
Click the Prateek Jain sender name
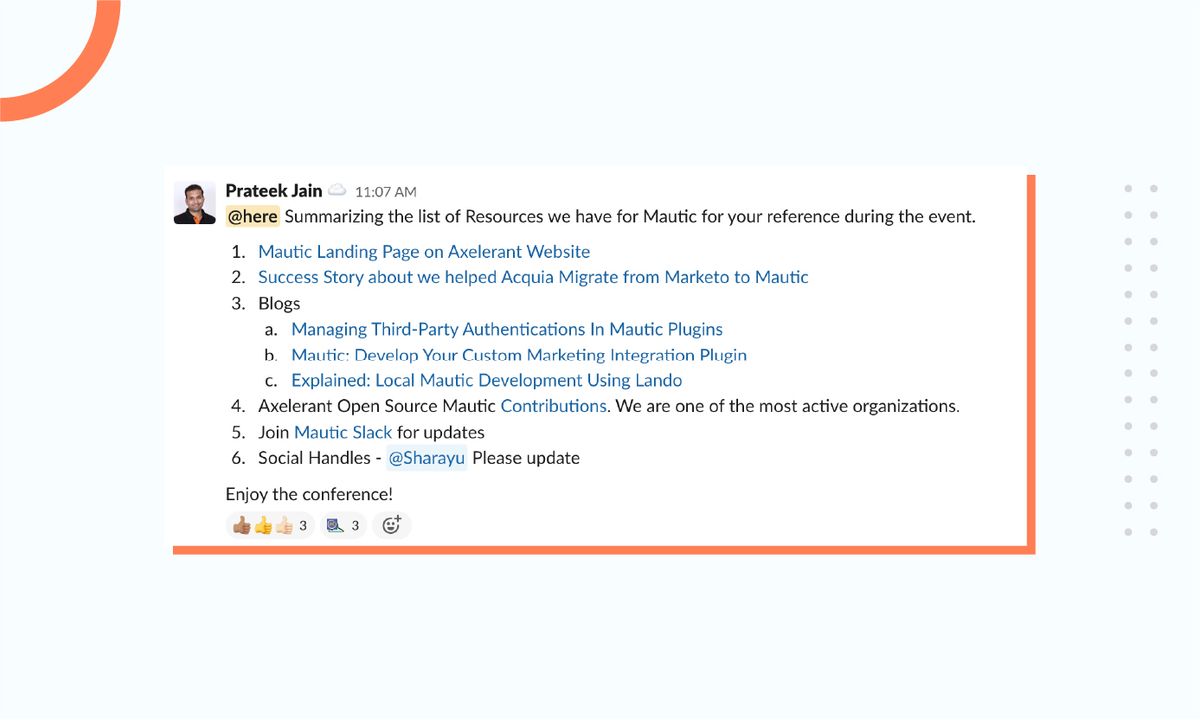coord(274,191)
